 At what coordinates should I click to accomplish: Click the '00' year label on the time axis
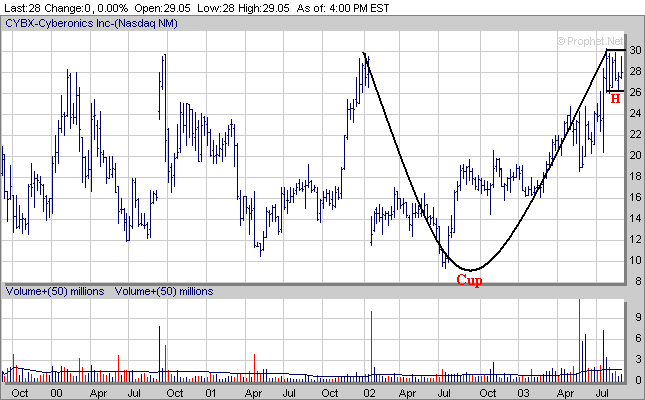pyautogui.click(x=56, y=393)
